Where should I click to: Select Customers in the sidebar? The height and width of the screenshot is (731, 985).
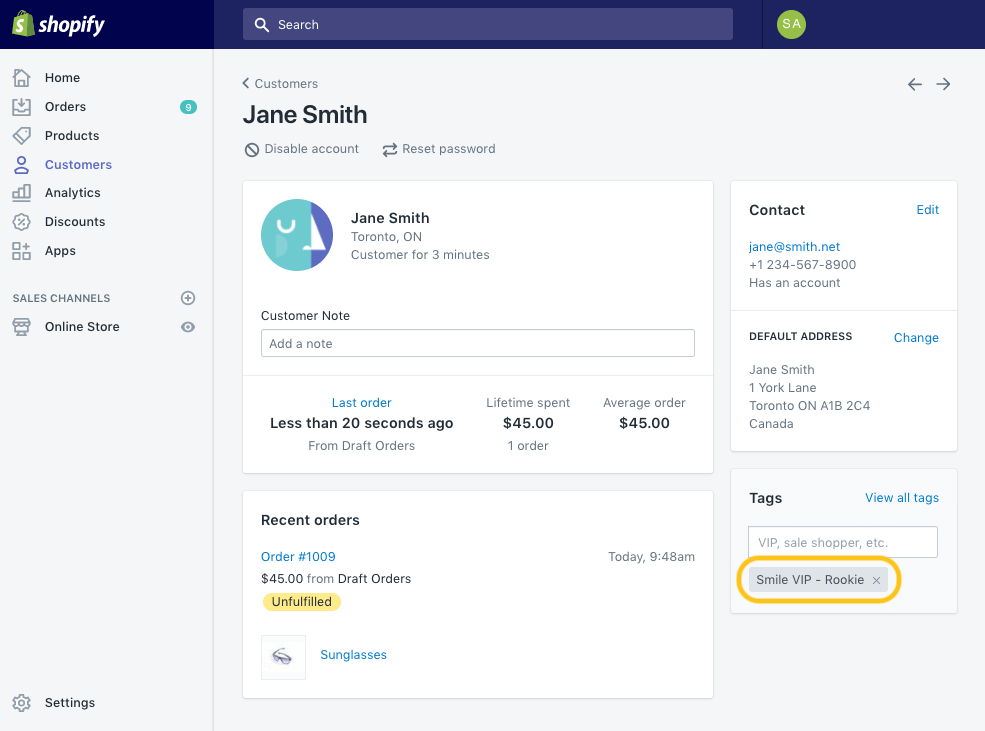coord(79,165)
